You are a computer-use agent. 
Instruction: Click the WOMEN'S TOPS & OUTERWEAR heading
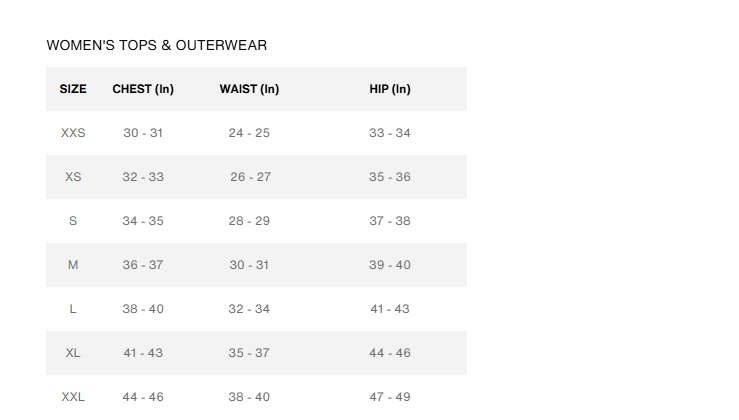157,45
